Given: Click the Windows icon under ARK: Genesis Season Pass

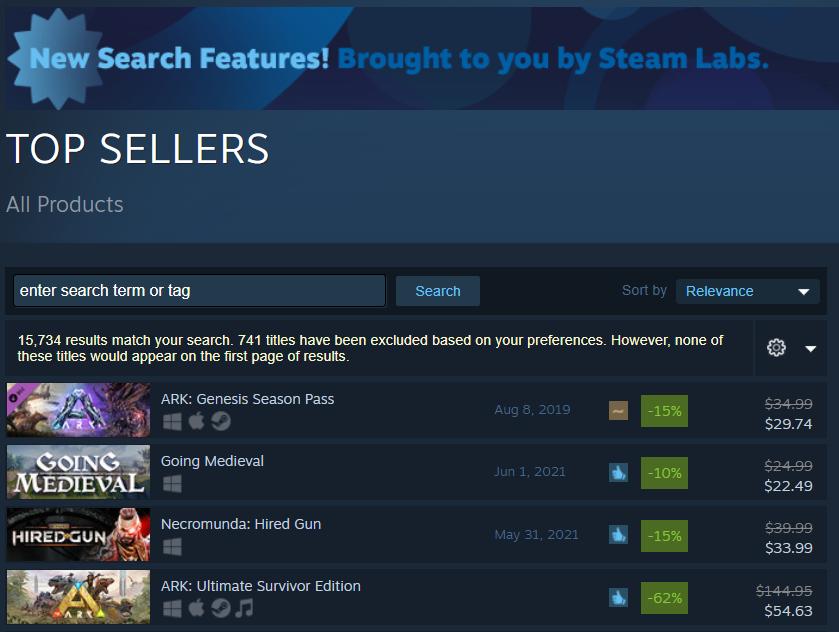Looking at the screenshot, I should [x=171, y=421].
